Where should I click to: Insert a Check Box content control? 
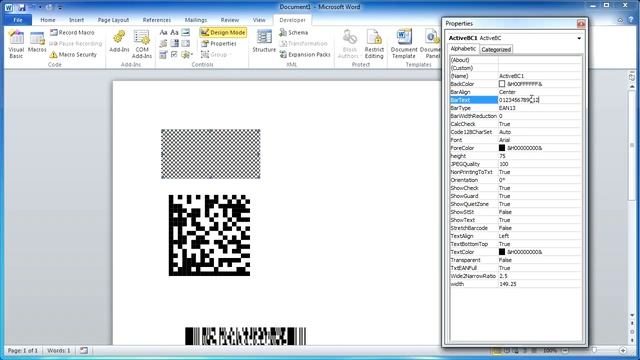pos(174,54)
